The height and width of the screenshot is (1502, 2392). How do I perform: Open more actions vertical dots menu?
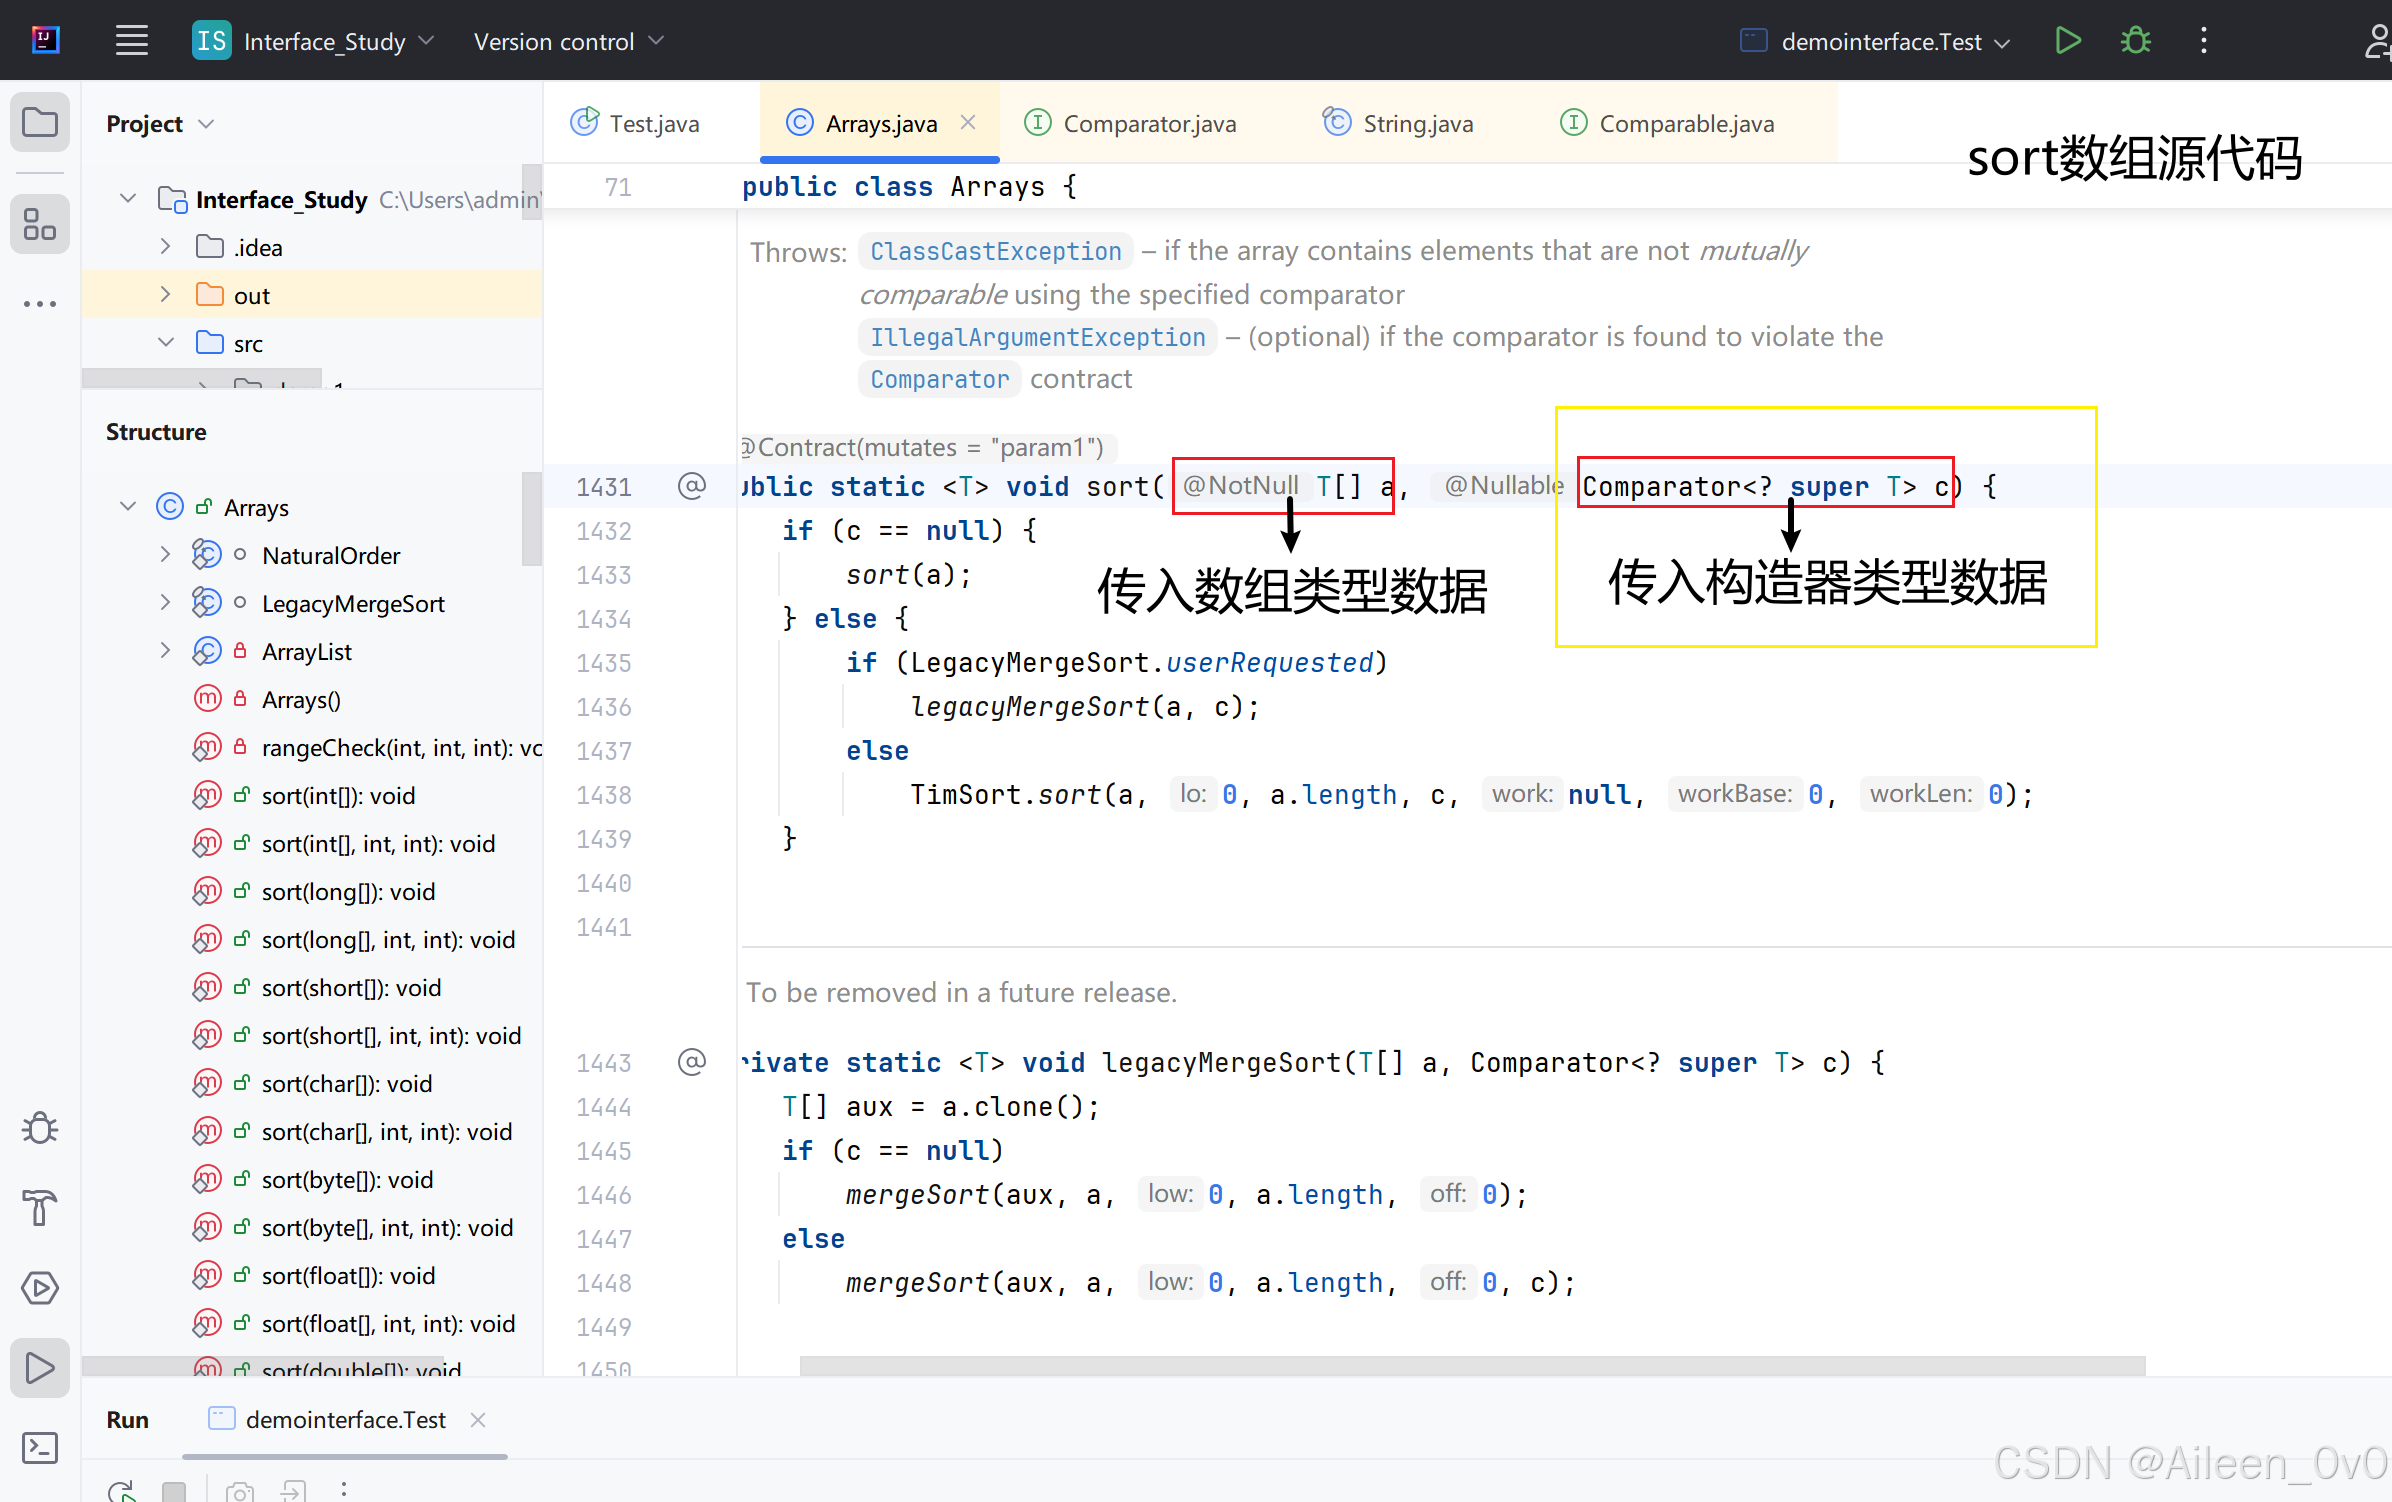[2204, 41]
